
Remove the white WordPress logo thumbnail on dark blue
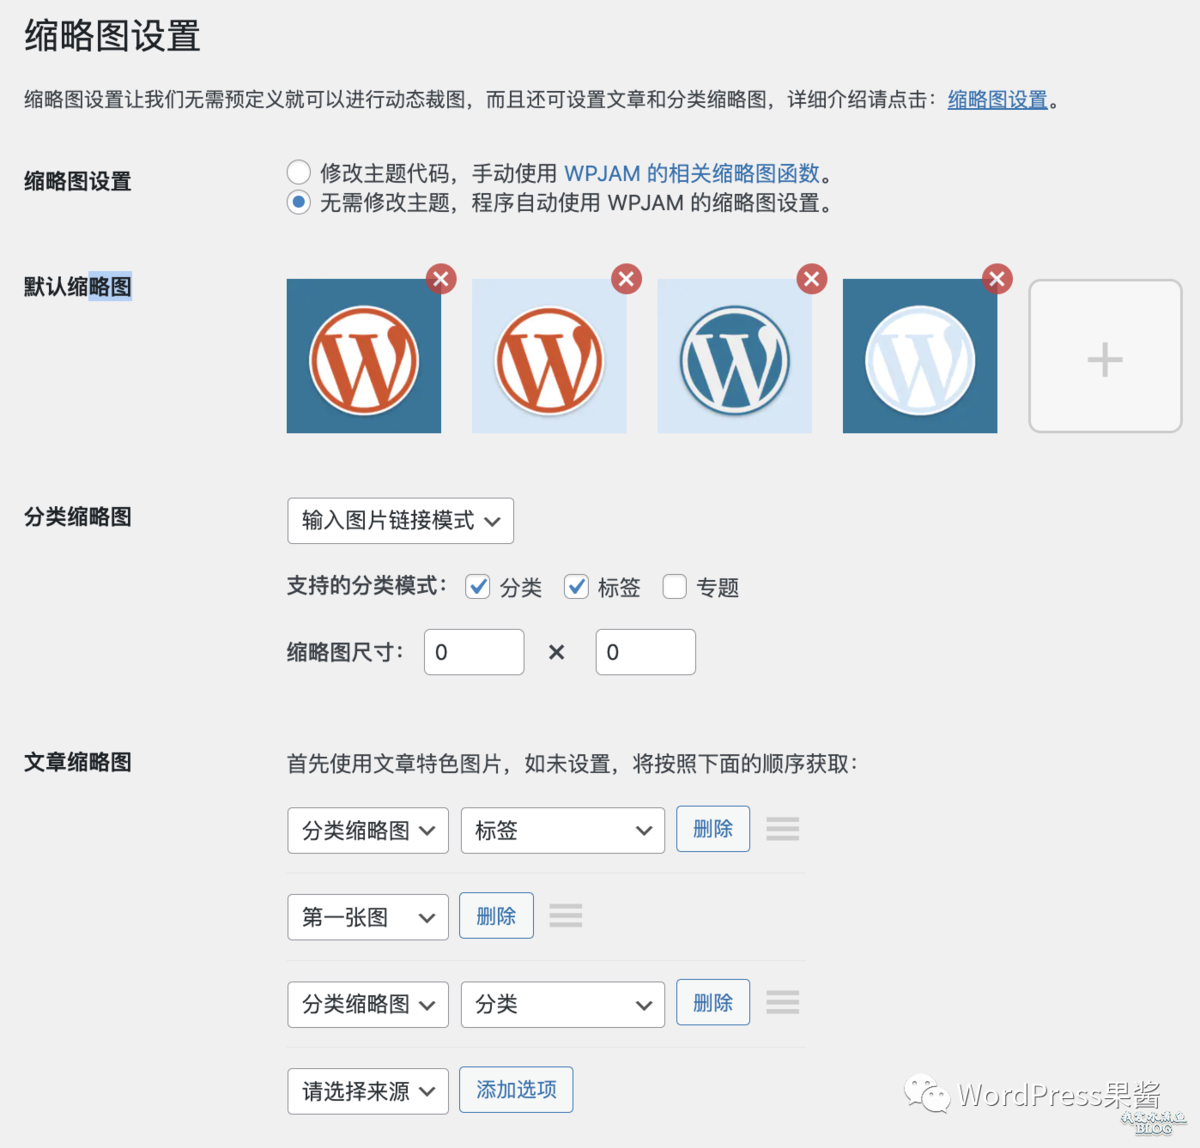pyautogui.click(x=997, y=279)
